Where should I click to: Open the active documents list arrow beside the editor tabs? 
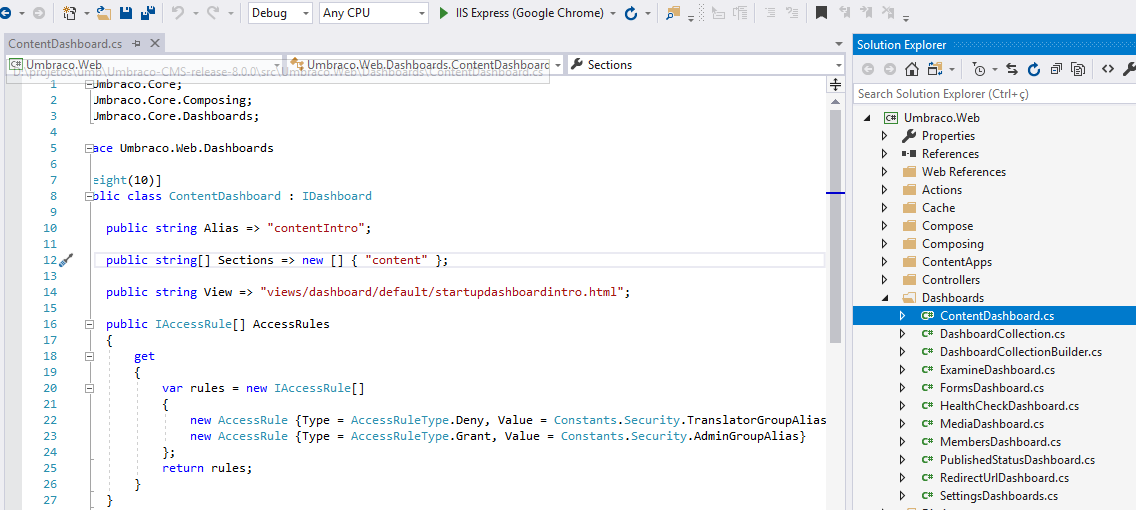pos(839,44)
